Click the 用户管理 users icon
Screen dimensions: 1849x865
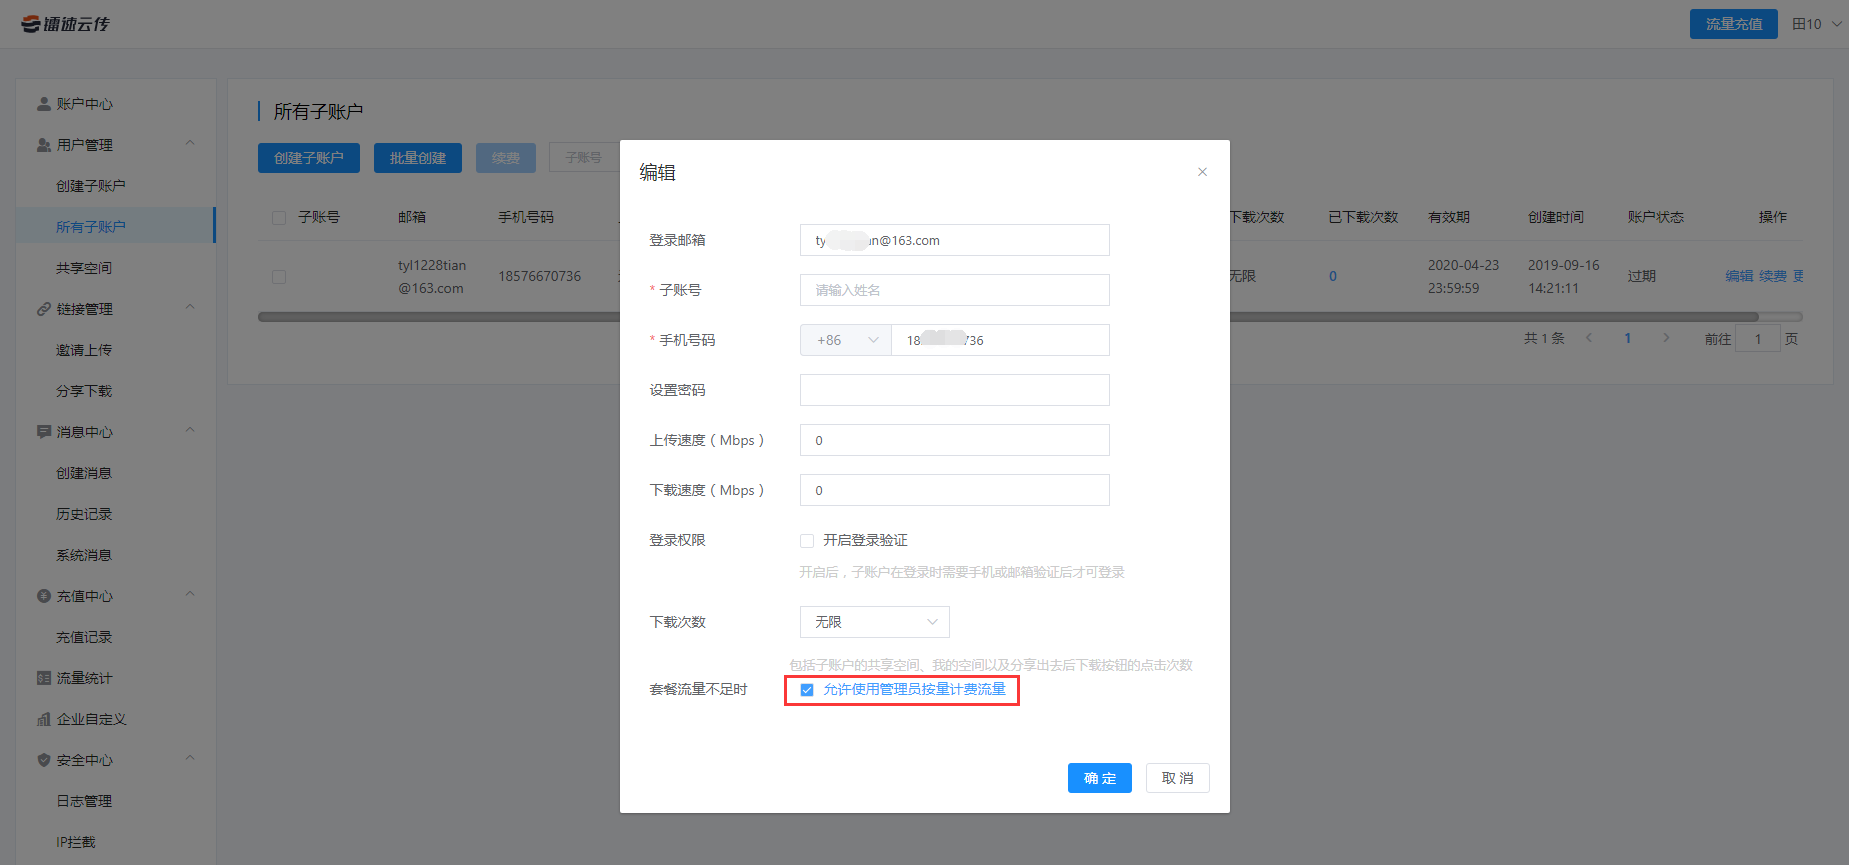click(x=44, y=145)
